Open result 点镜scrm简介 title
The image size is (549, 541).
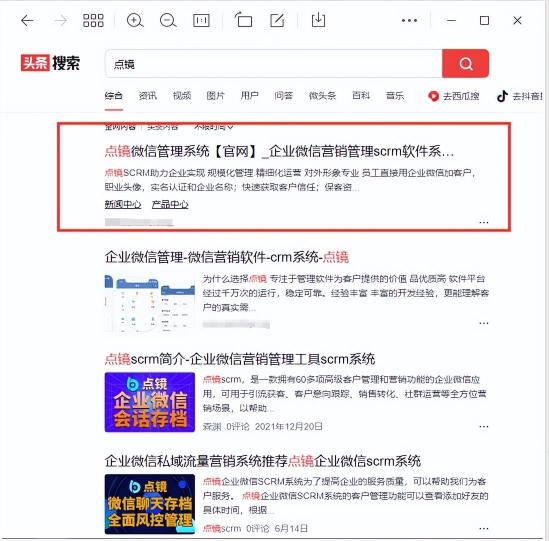coord(240,359)
